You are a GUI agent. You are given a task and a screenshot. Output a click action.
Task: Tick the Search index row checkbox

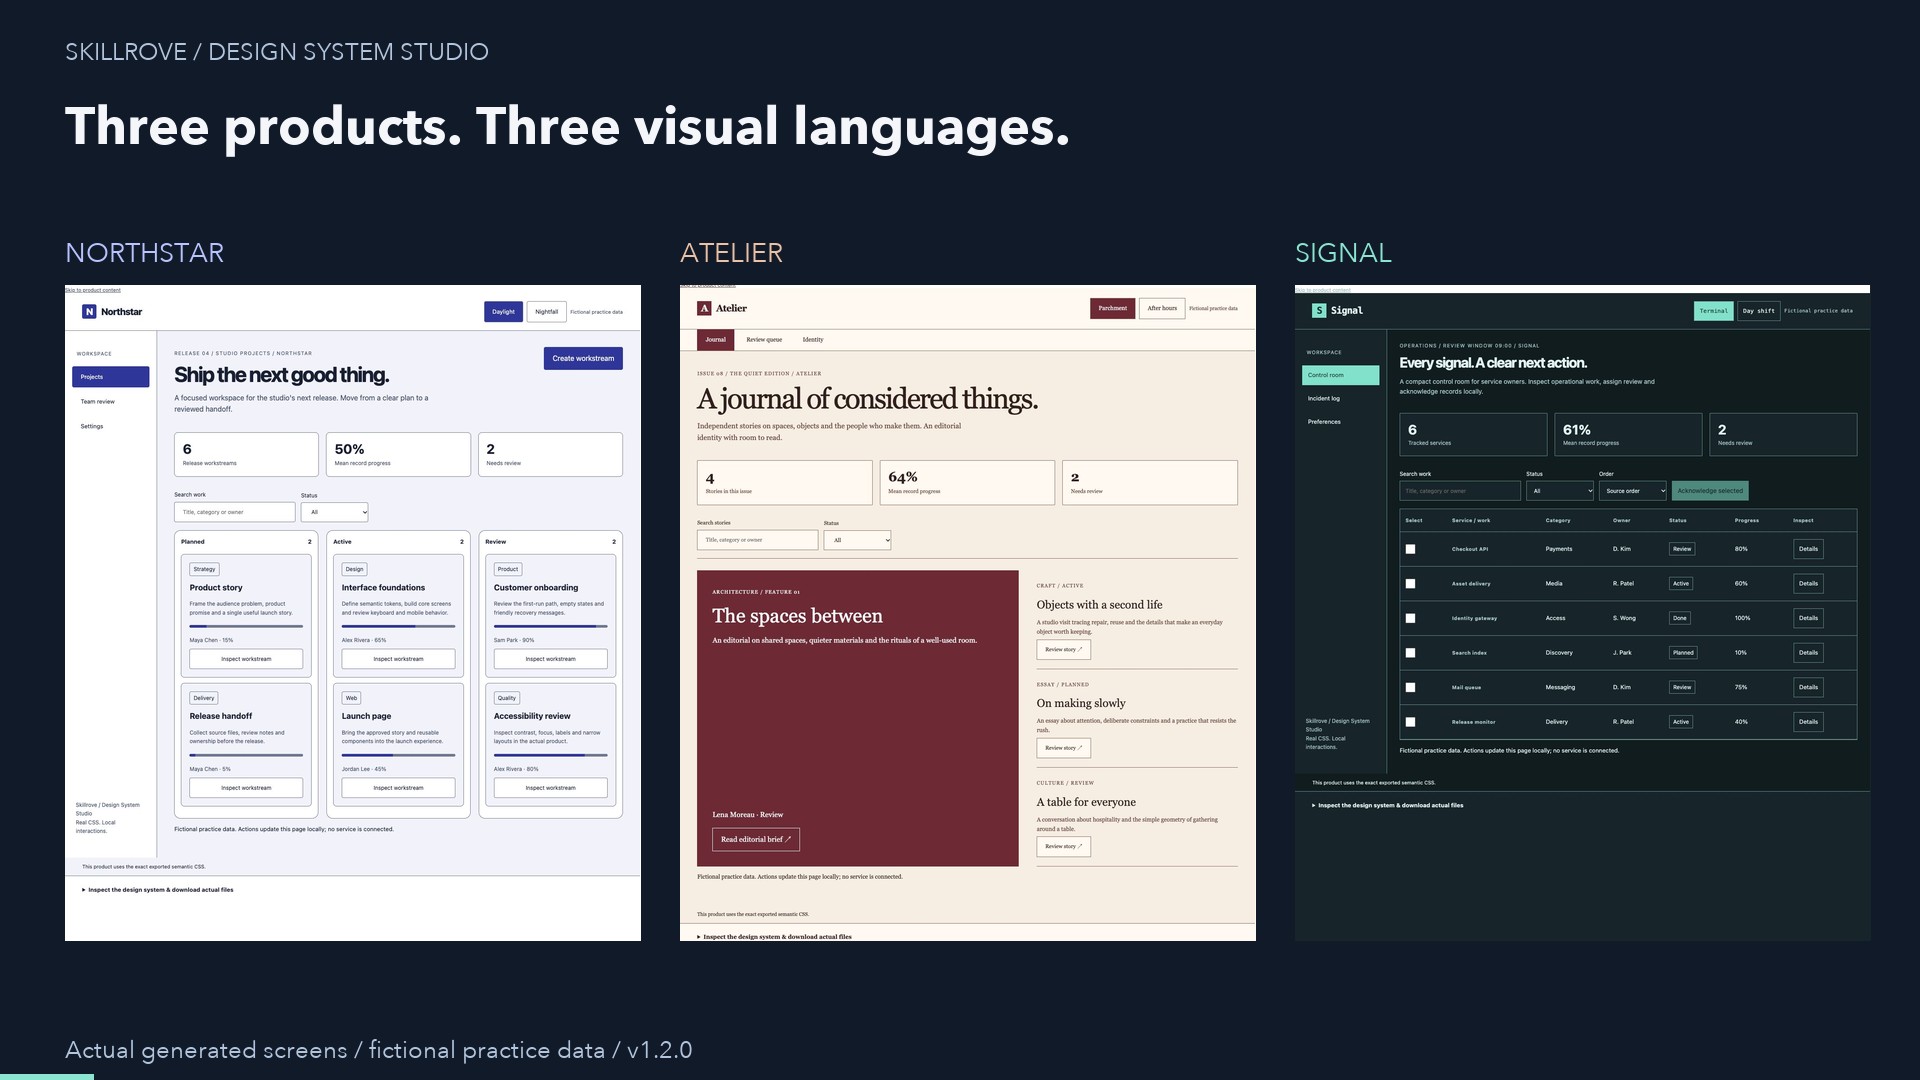[x=1410, y=653]
